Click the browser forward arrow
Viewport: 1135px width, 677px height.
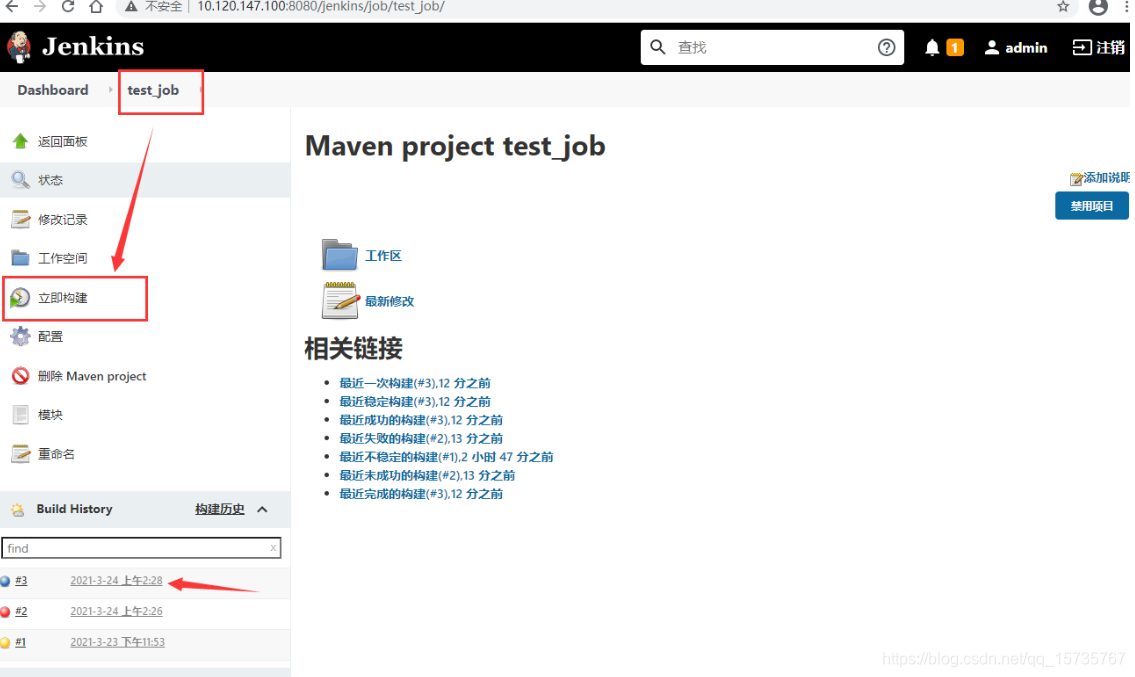pyautogui.click(x=40, y=7)
